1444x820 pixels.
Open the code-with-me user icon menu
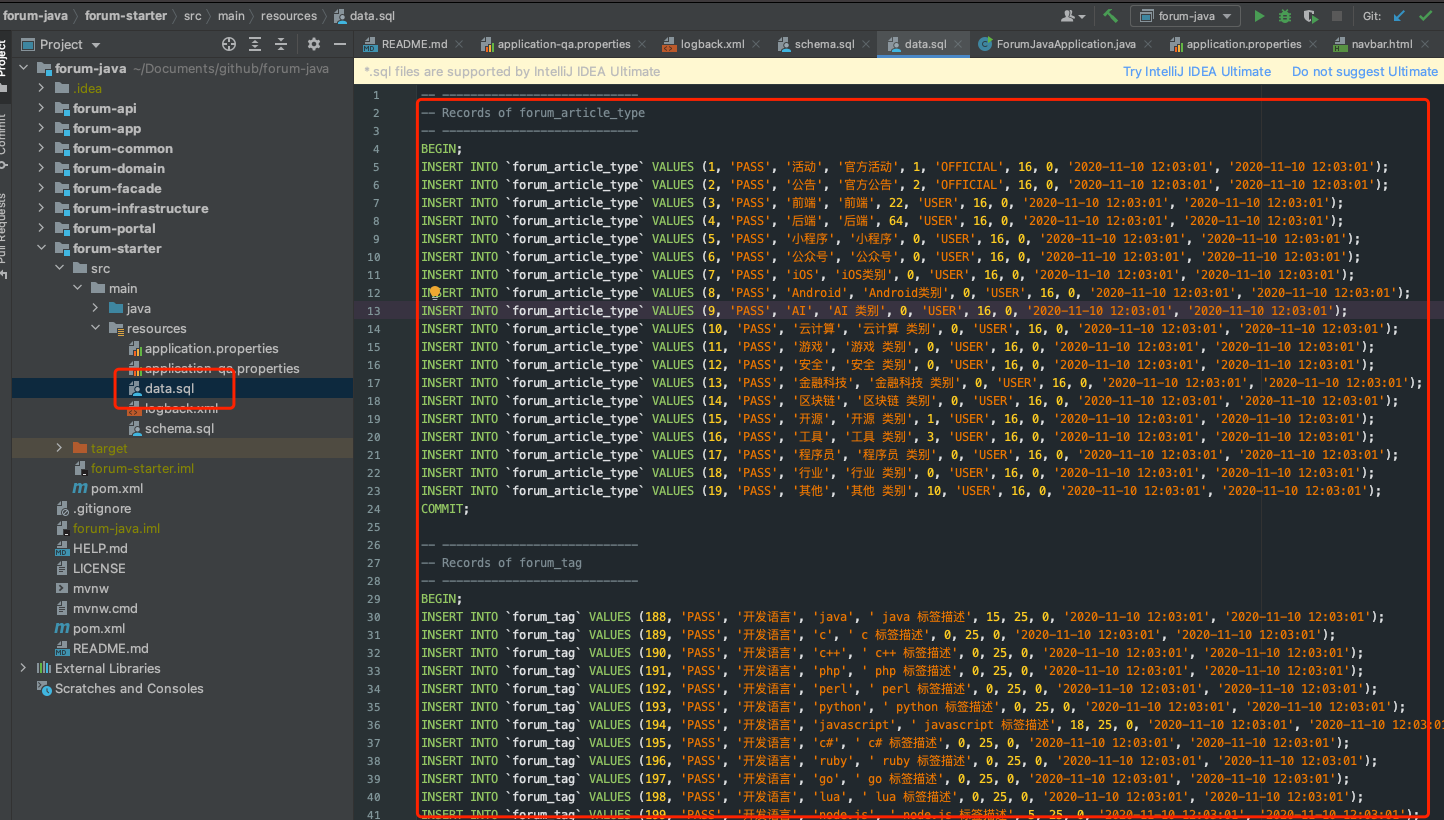(1074, 16)
